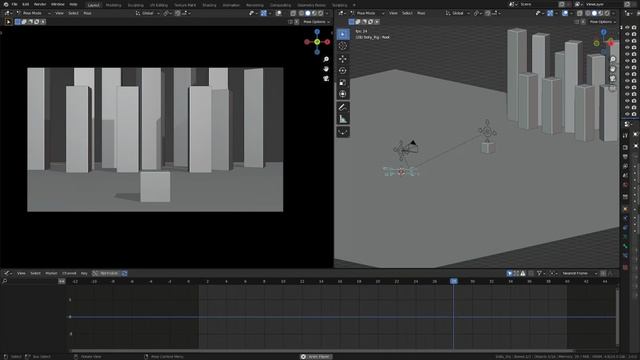Select the Rotate tool in right viewport toolbar
Image resolution: width=640 pixels, height=360 pixels.
(343, 71)
